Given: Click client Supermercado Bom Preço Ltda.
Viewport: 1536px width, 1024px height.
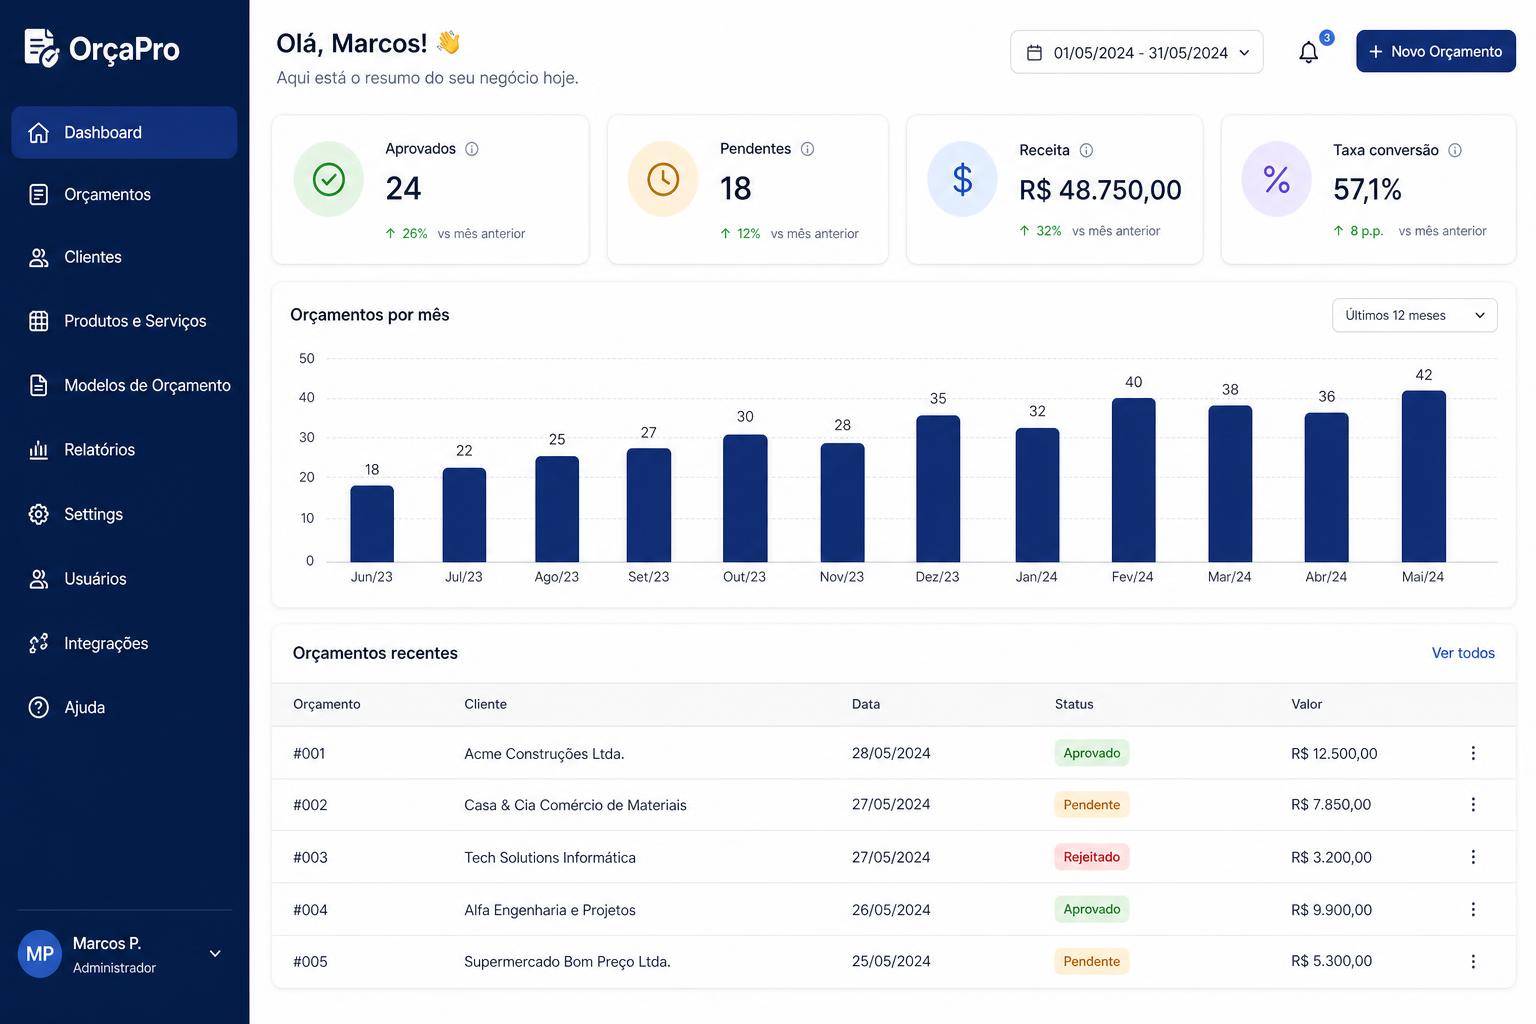Looking at the screenshot, I should pos(567,962).
